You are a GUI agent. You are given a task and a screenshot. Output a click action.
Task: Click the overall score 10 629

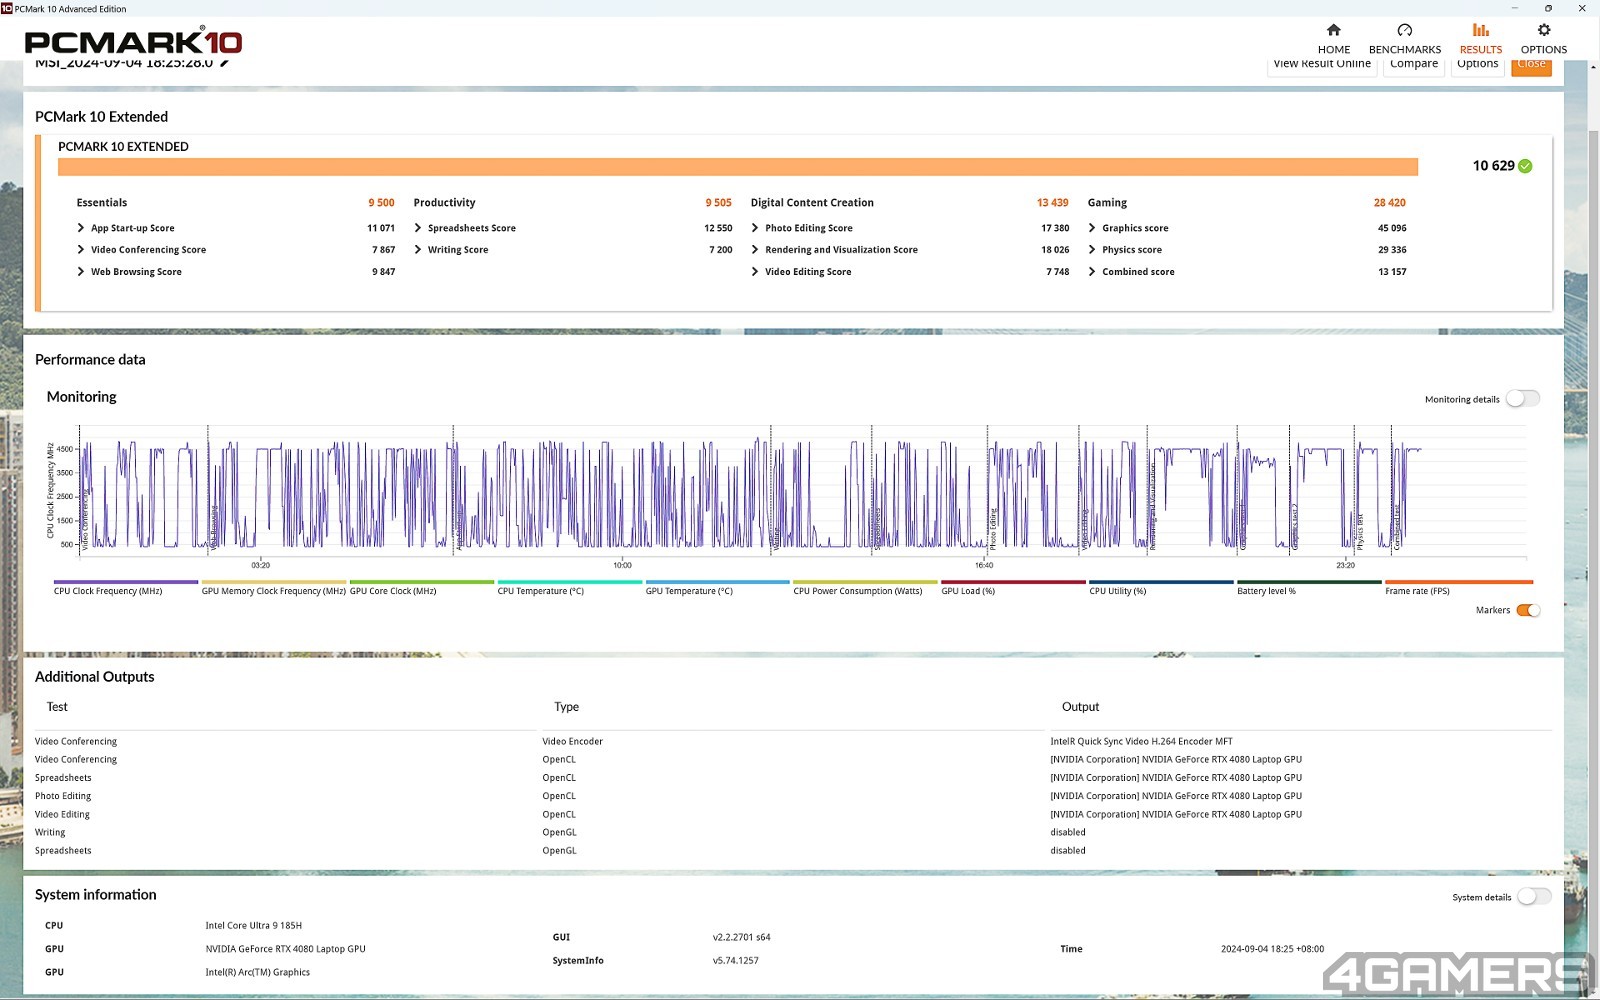click(x=1493, y=166)
